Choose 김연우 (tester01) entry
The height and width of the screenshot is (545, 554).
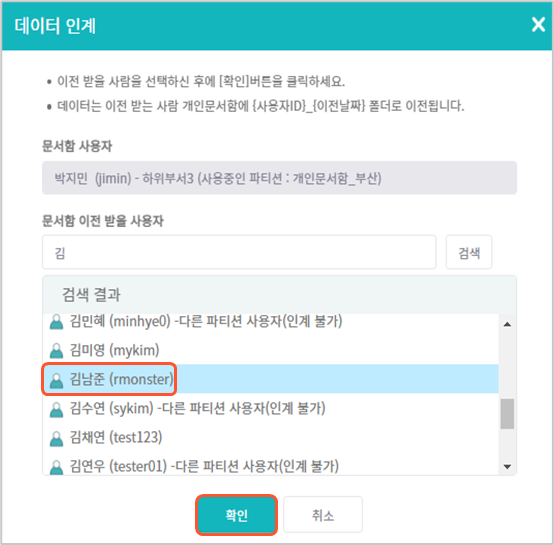(204, 466)
